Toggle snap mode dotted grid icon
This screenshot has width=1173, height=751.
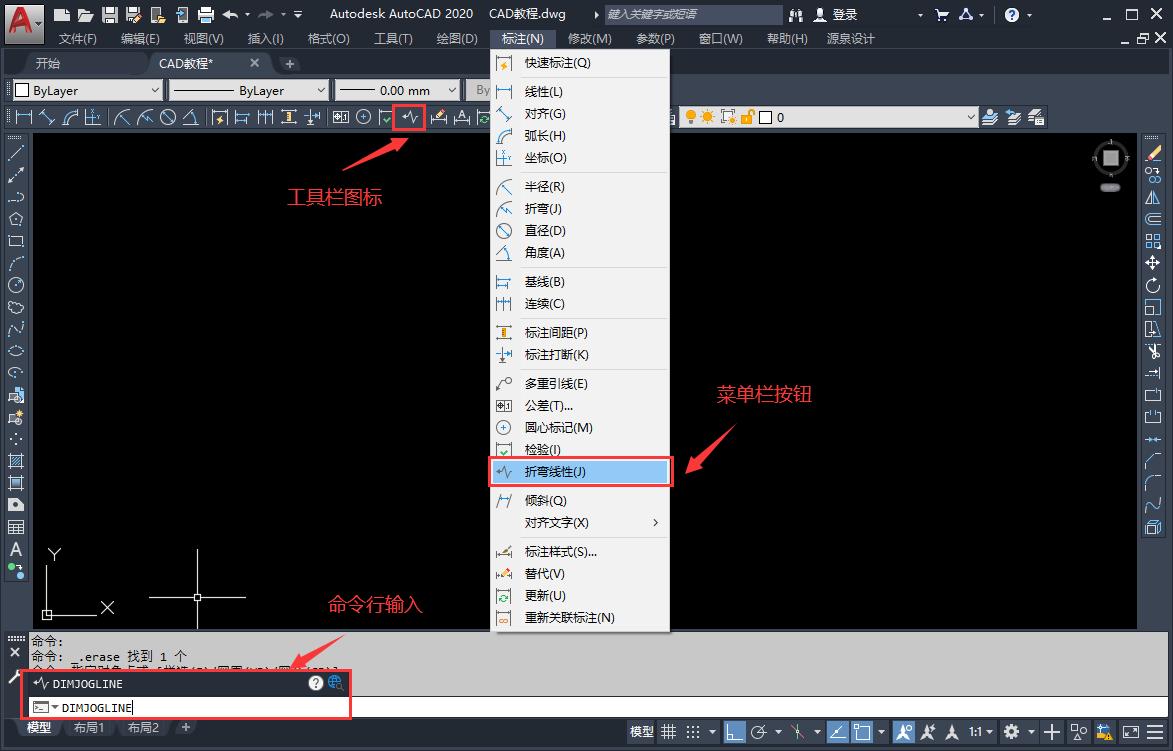coord(693,732)
